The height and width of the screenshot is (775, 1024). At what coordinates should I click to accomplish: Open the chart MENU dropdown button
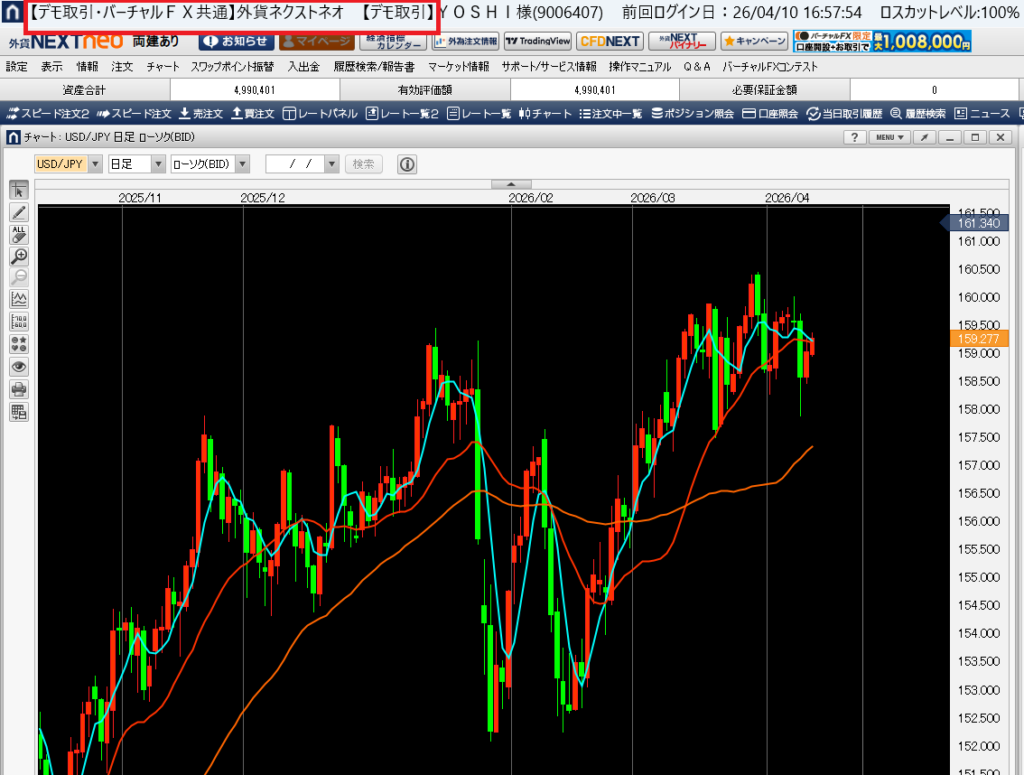point(888,136)
